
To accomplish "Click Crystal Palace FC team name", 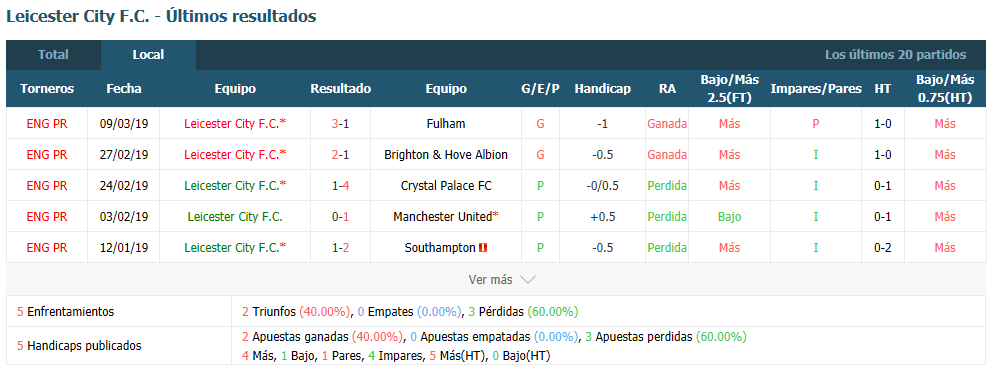I will coord(446,186).
